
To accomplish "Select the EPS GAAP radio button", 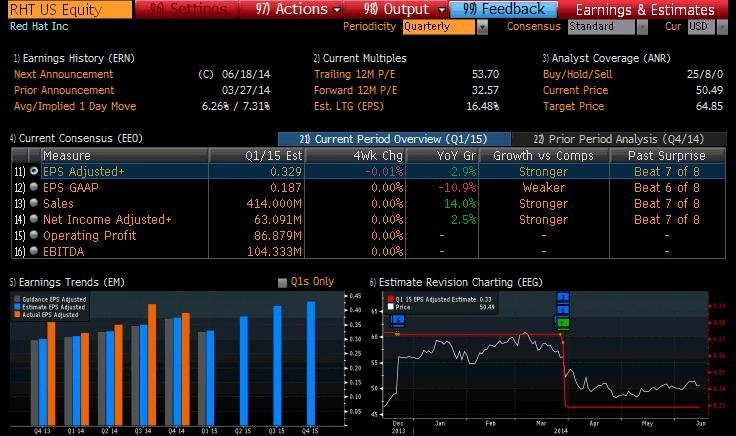I will pyautogui.click(x=34, y=187).
